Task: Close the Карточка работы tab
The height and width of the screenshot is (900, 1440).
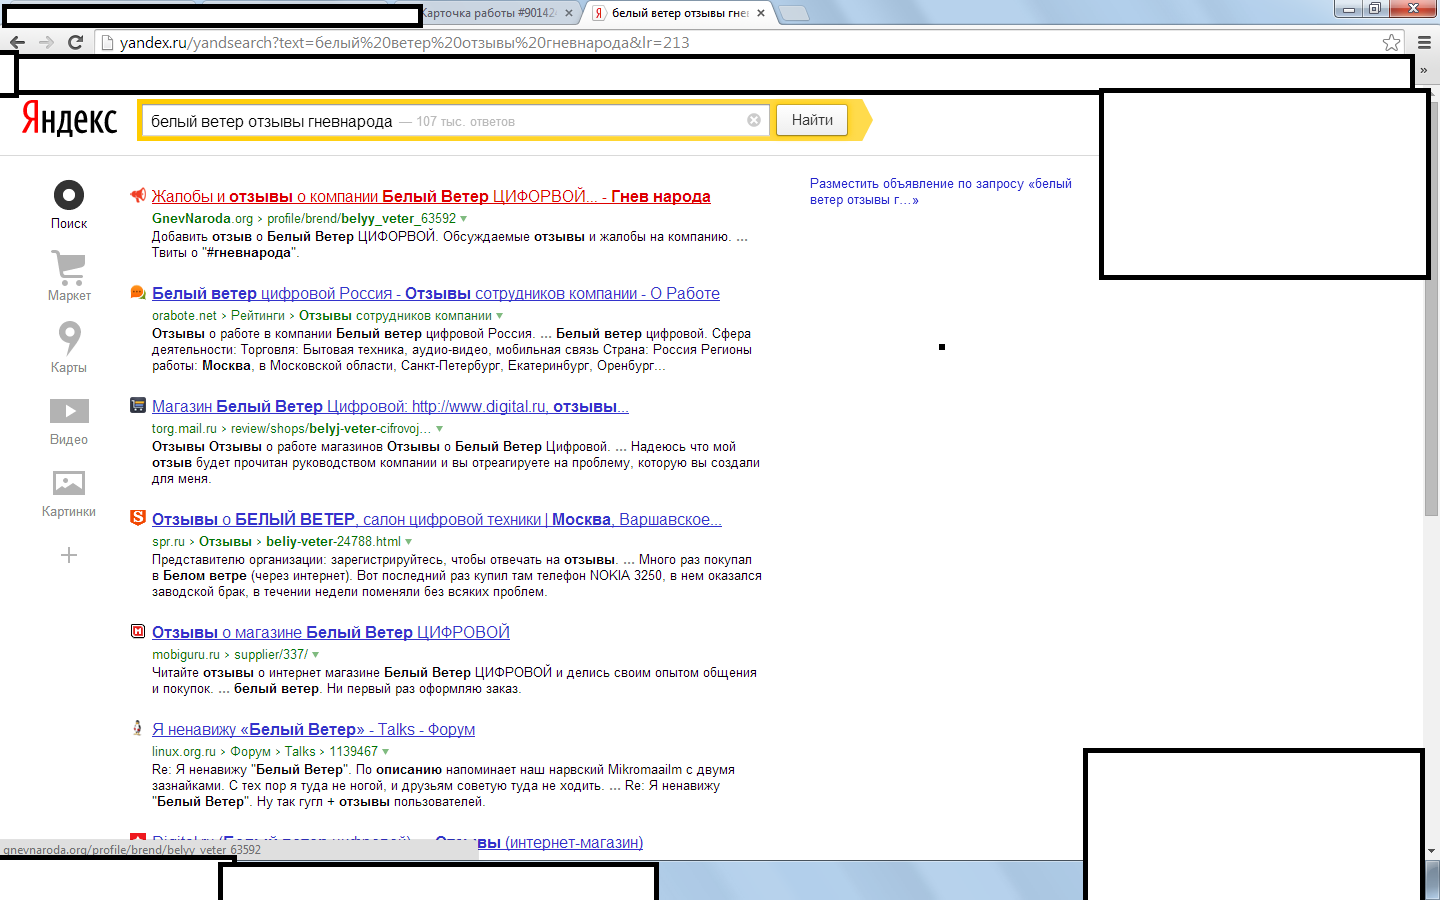Action: (x=569, y=13)
